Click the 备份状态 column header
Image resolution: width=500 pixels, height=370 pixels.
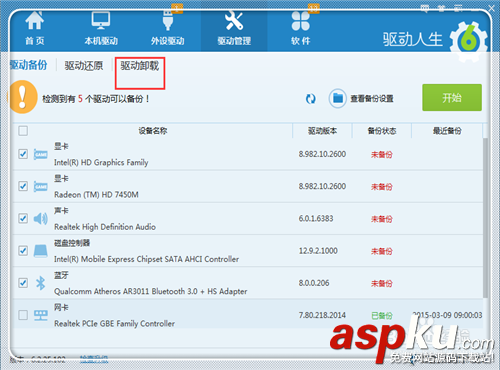382,131
